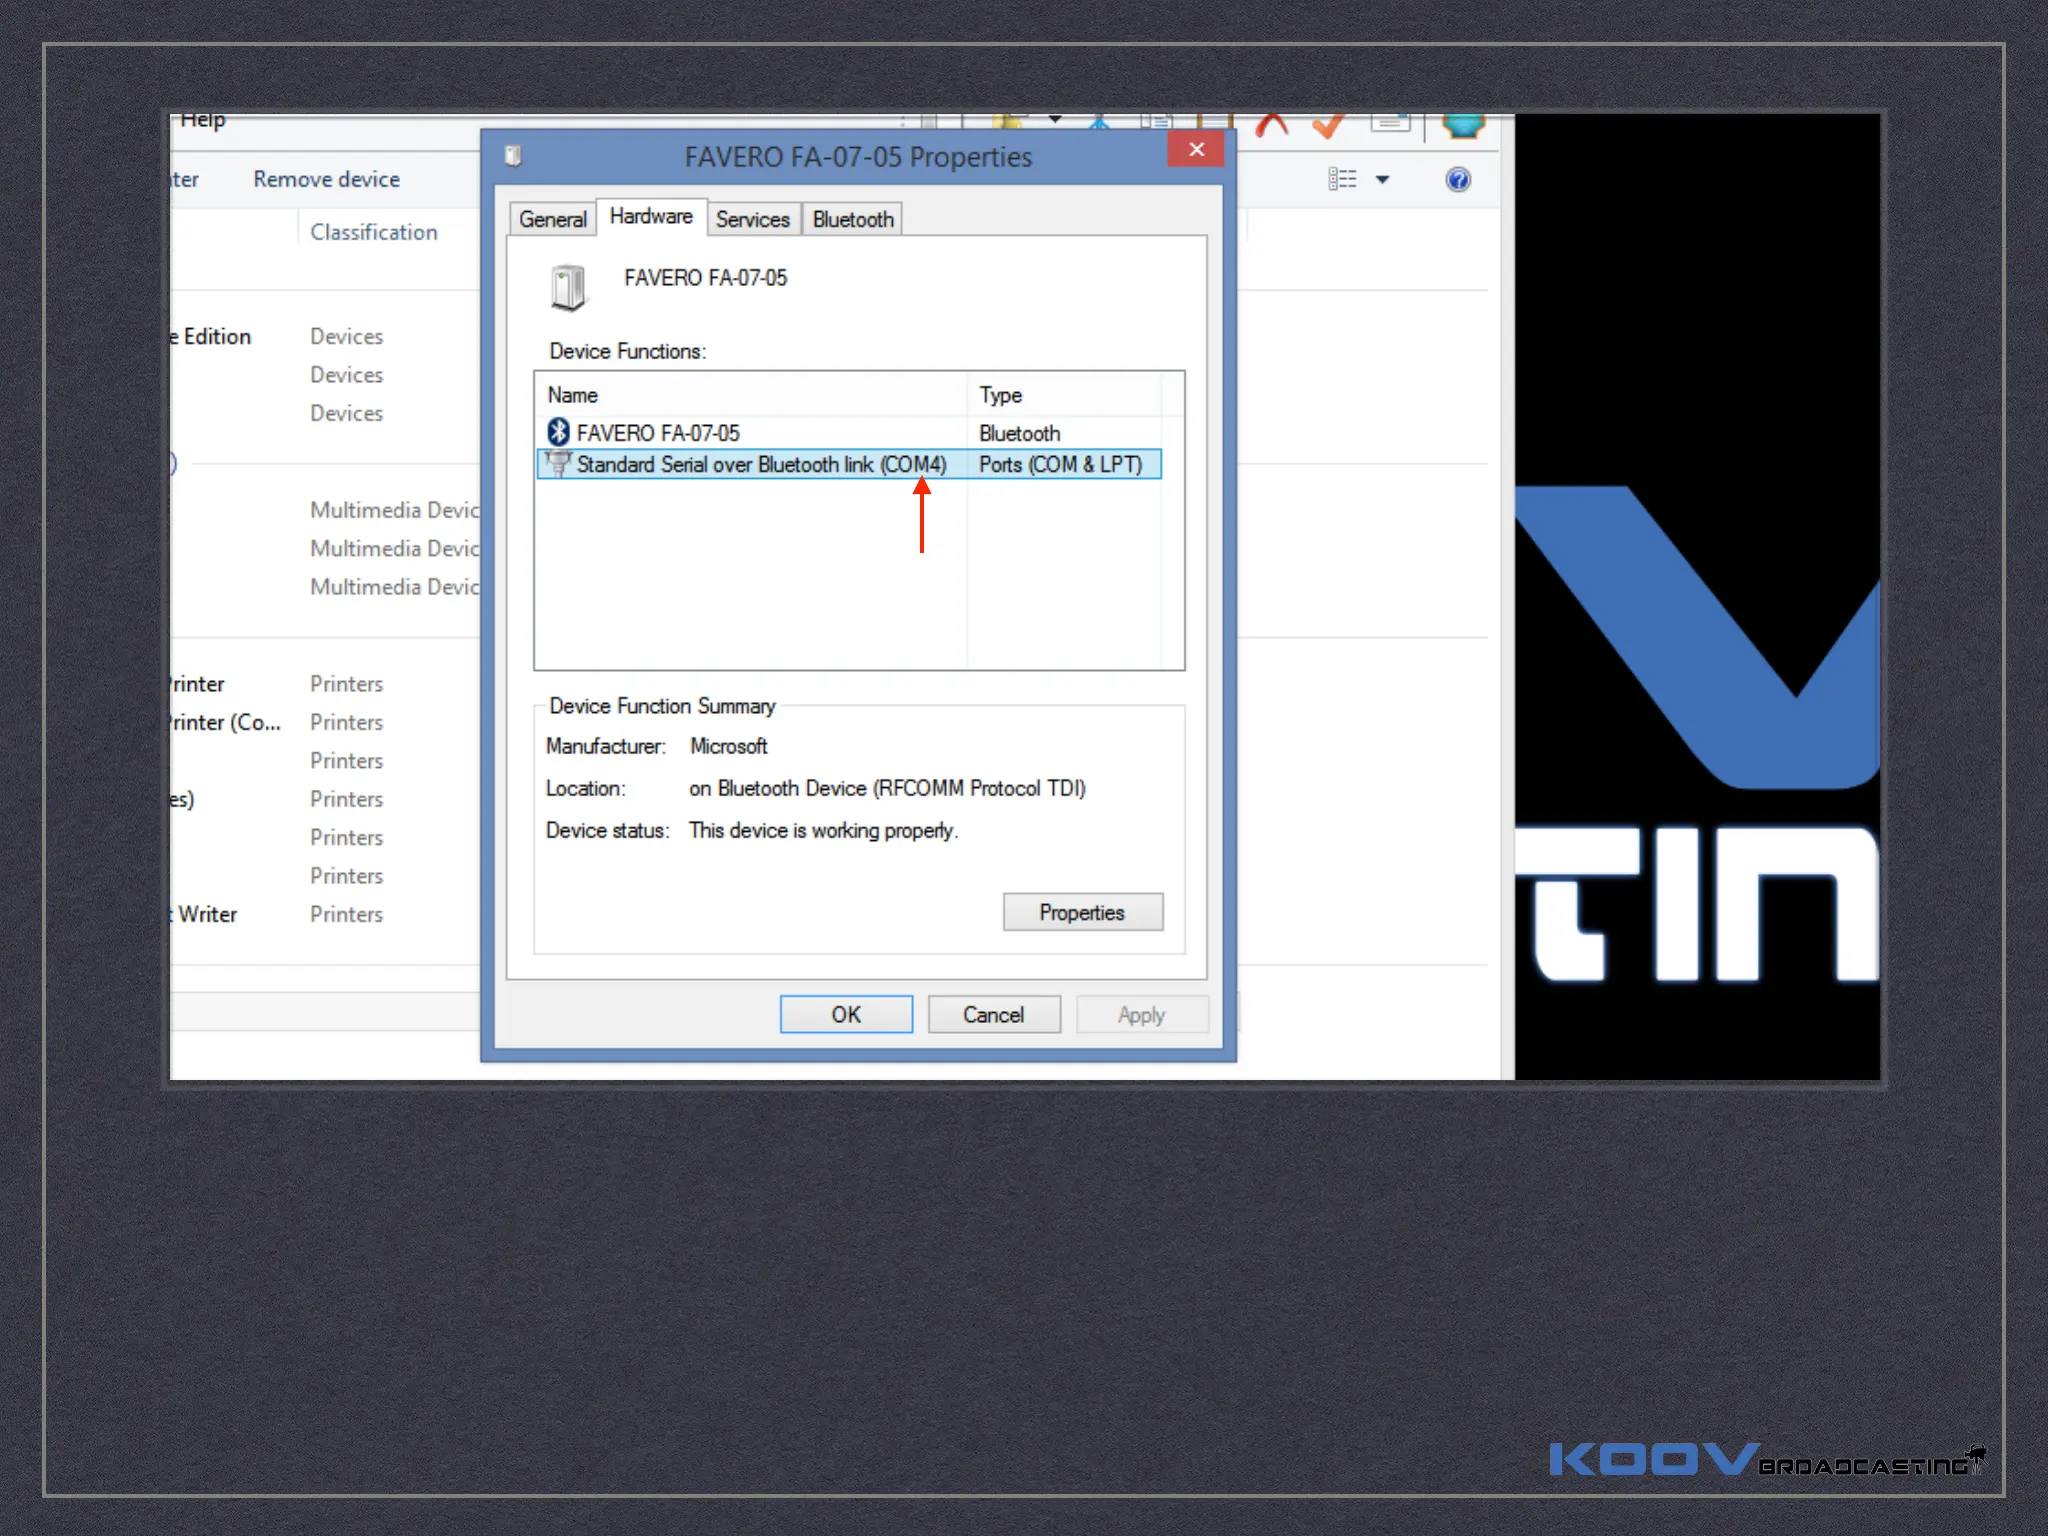Click the Properties dialog title bar icon
The image size is (2048, 1536).
click(x=513, y=156)
